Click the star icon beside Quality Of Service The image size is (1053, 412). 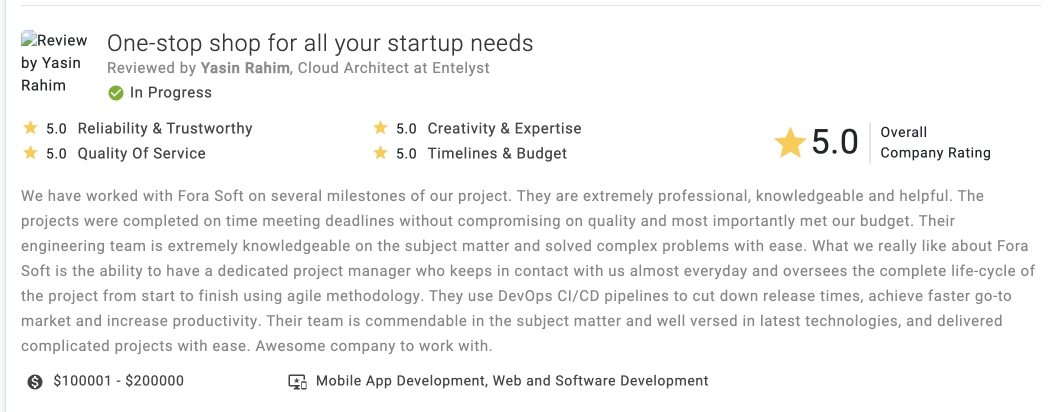30,152
